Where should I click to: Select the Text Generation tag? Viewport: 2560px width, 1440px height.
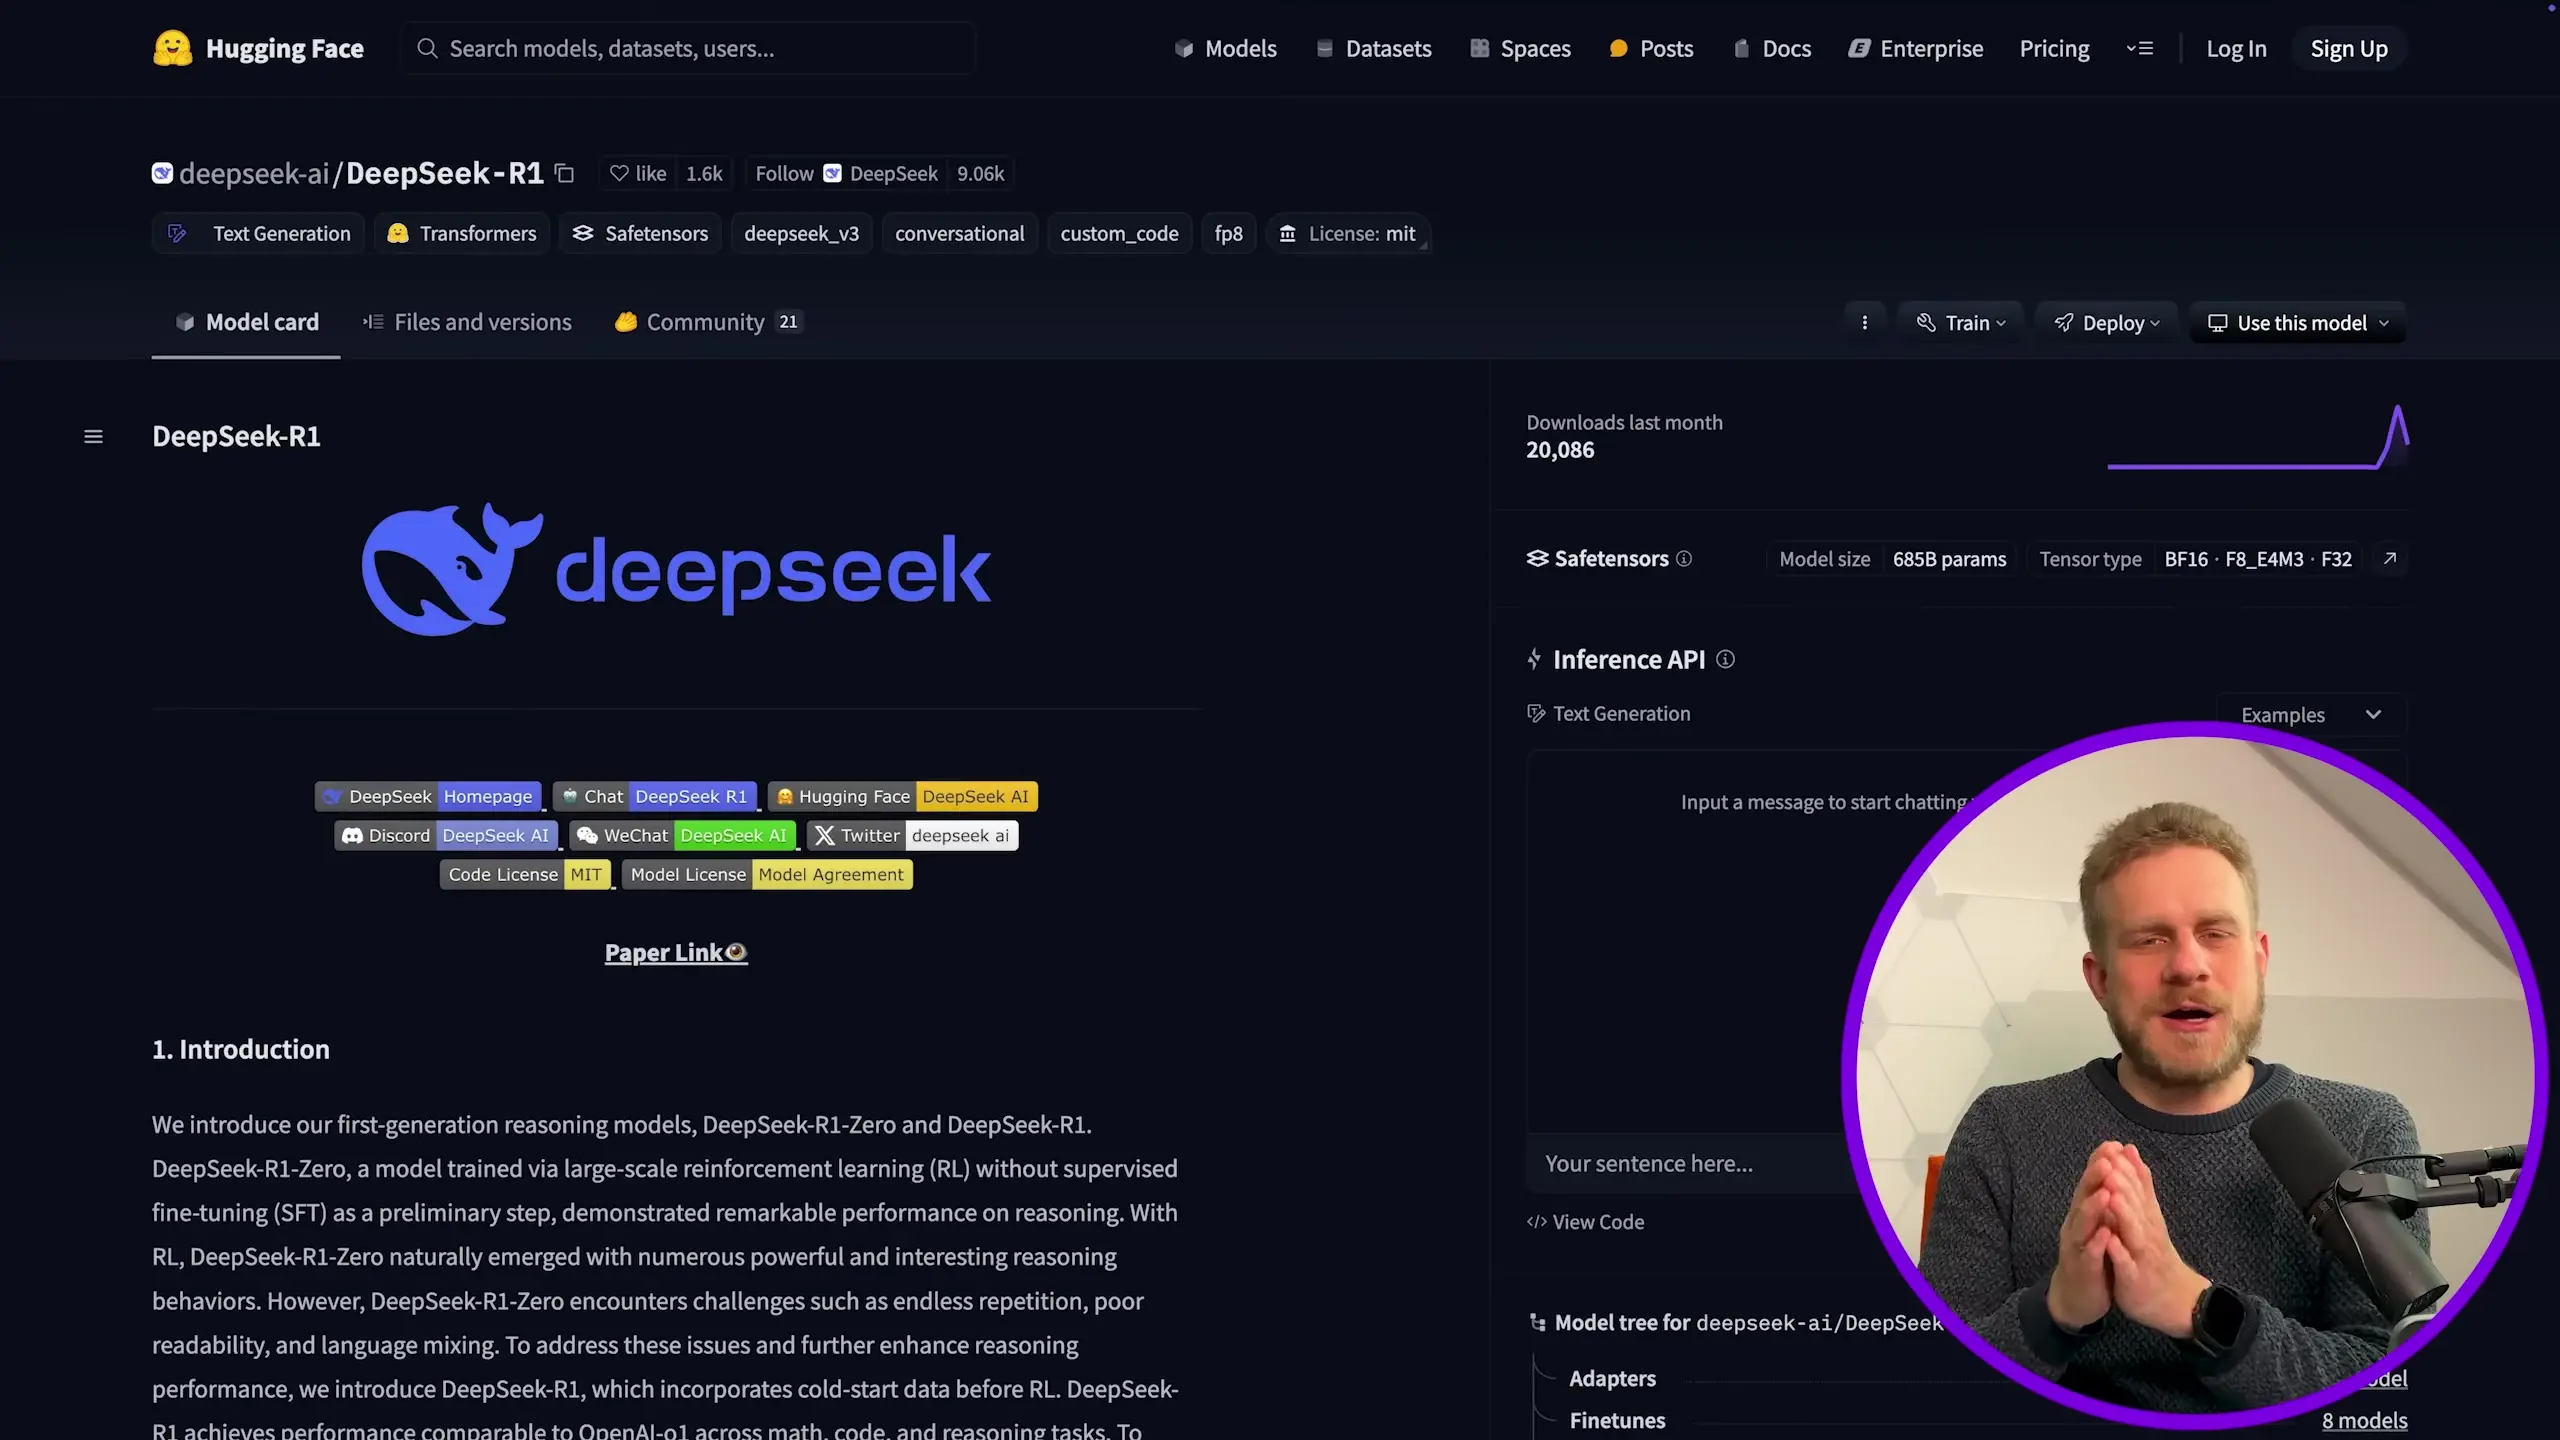coord(258,233)
